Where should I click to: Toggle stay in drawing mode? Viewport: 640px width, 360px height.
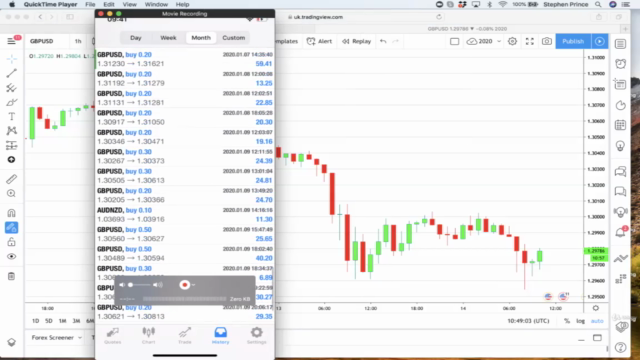point(11,227)
